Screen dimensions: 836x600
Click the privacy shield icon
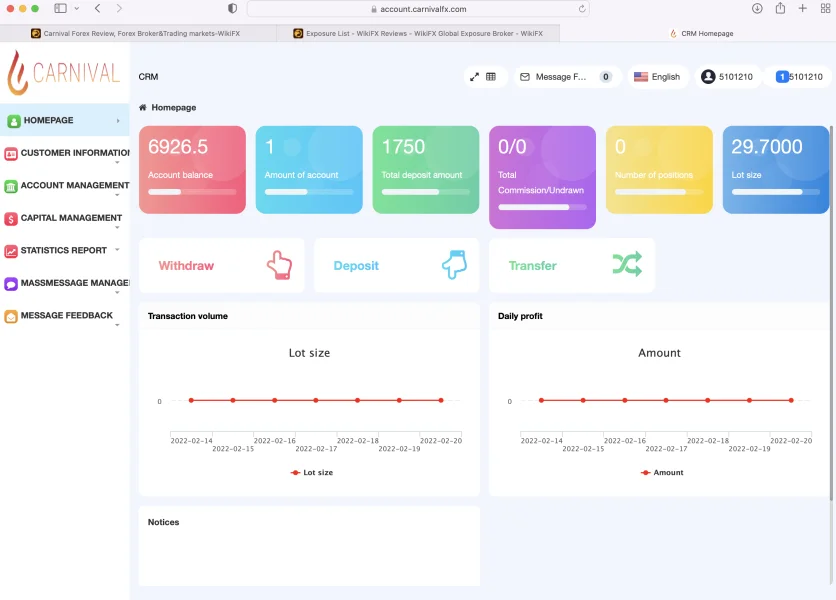(232, 9)
